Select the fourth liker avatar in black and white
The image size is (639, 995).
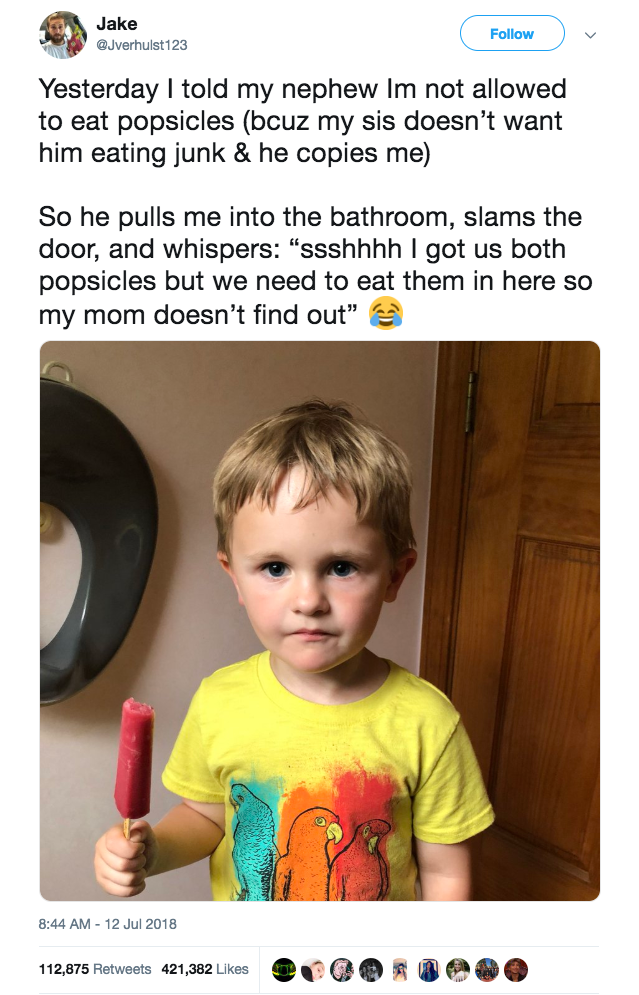[371, 970]
